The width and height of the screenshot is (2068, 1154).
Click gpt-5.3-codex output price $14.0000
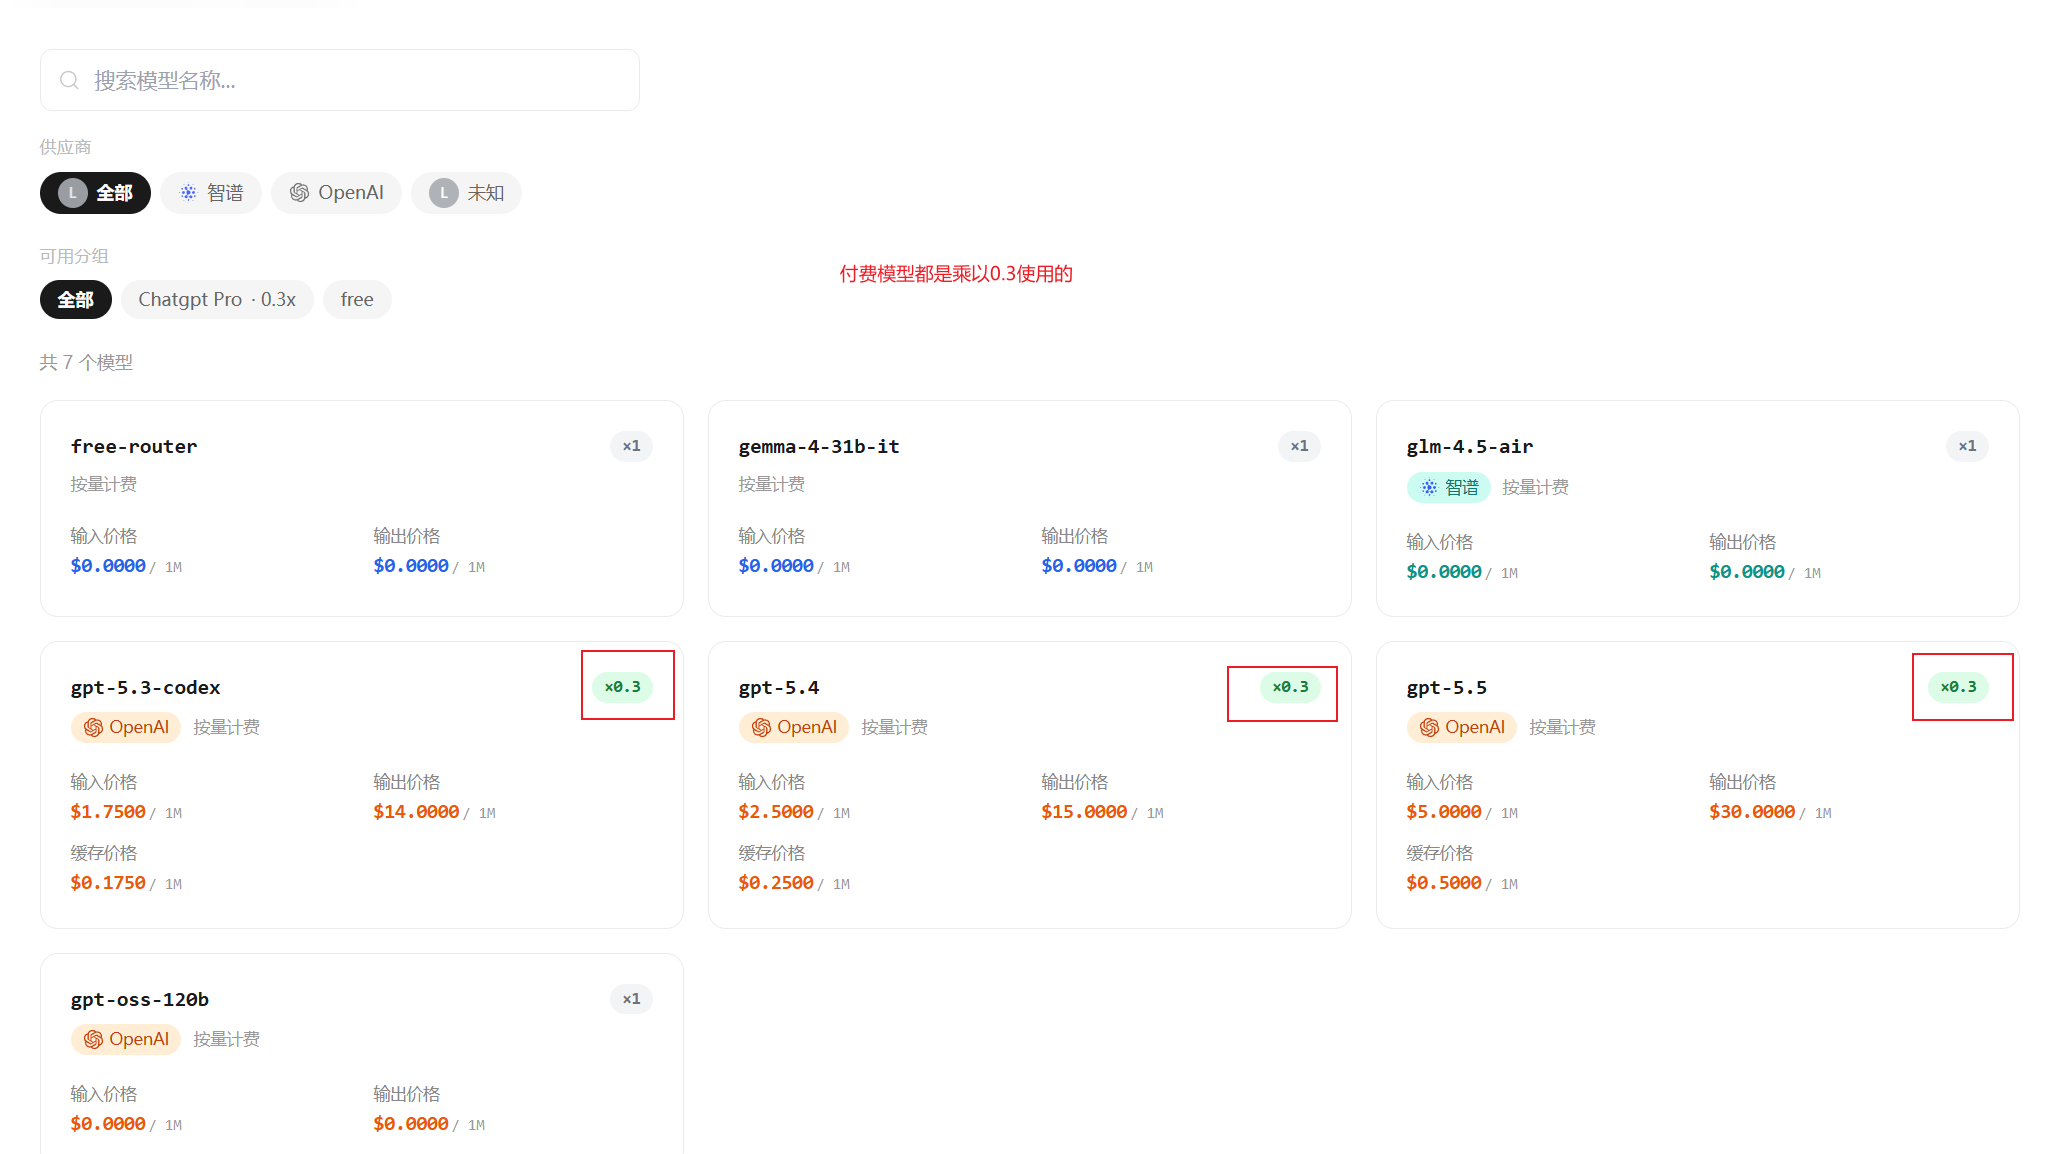point(416,812)
